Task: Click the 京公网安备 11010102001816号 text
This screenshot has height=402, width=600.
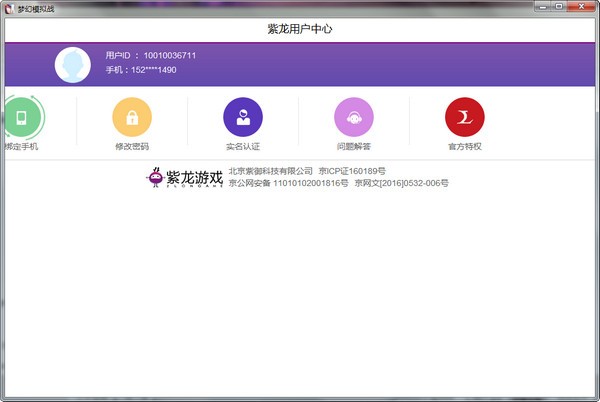Action: tap(289, 183)
